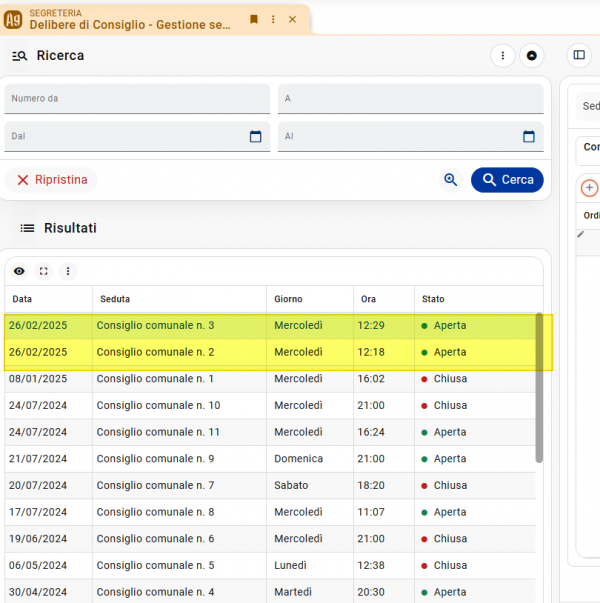Select row Consiglio comunale n. 10
600x603 pixels.
(270, 406)
